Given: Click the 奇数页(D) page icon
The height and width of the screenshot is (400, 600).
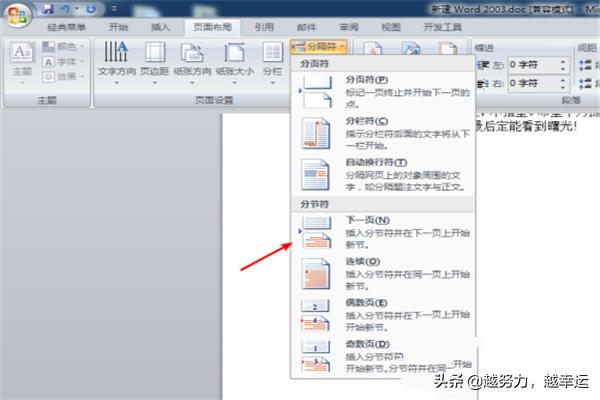Looking at the screenshot, I should tap(315, 356).
